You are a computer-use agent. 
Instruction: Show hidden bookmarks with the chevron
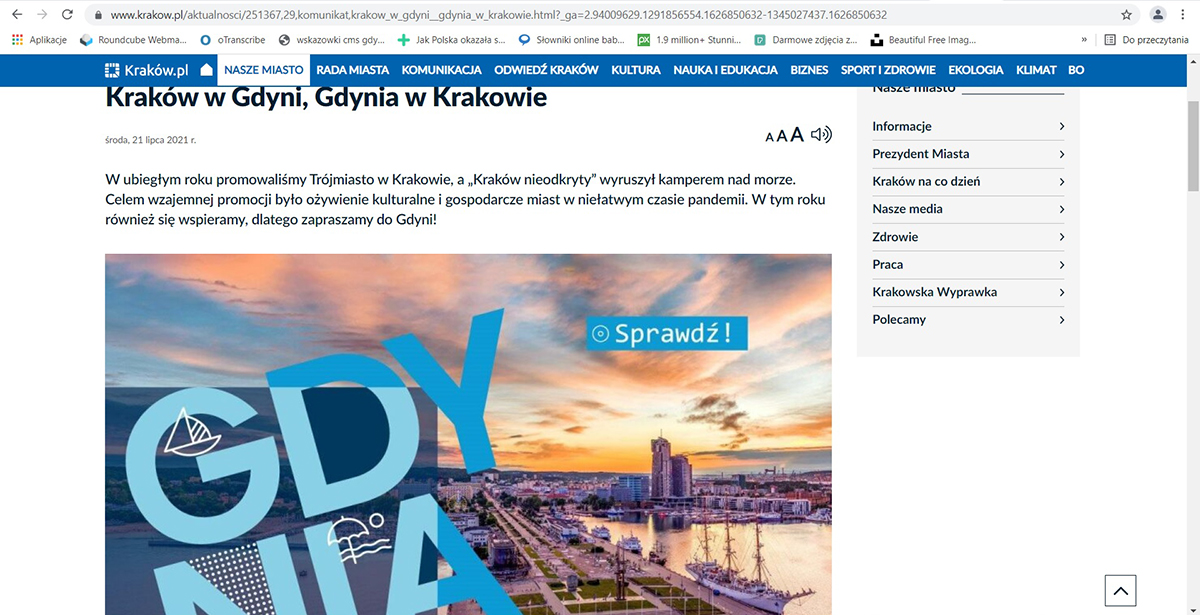coord(1084,40)
